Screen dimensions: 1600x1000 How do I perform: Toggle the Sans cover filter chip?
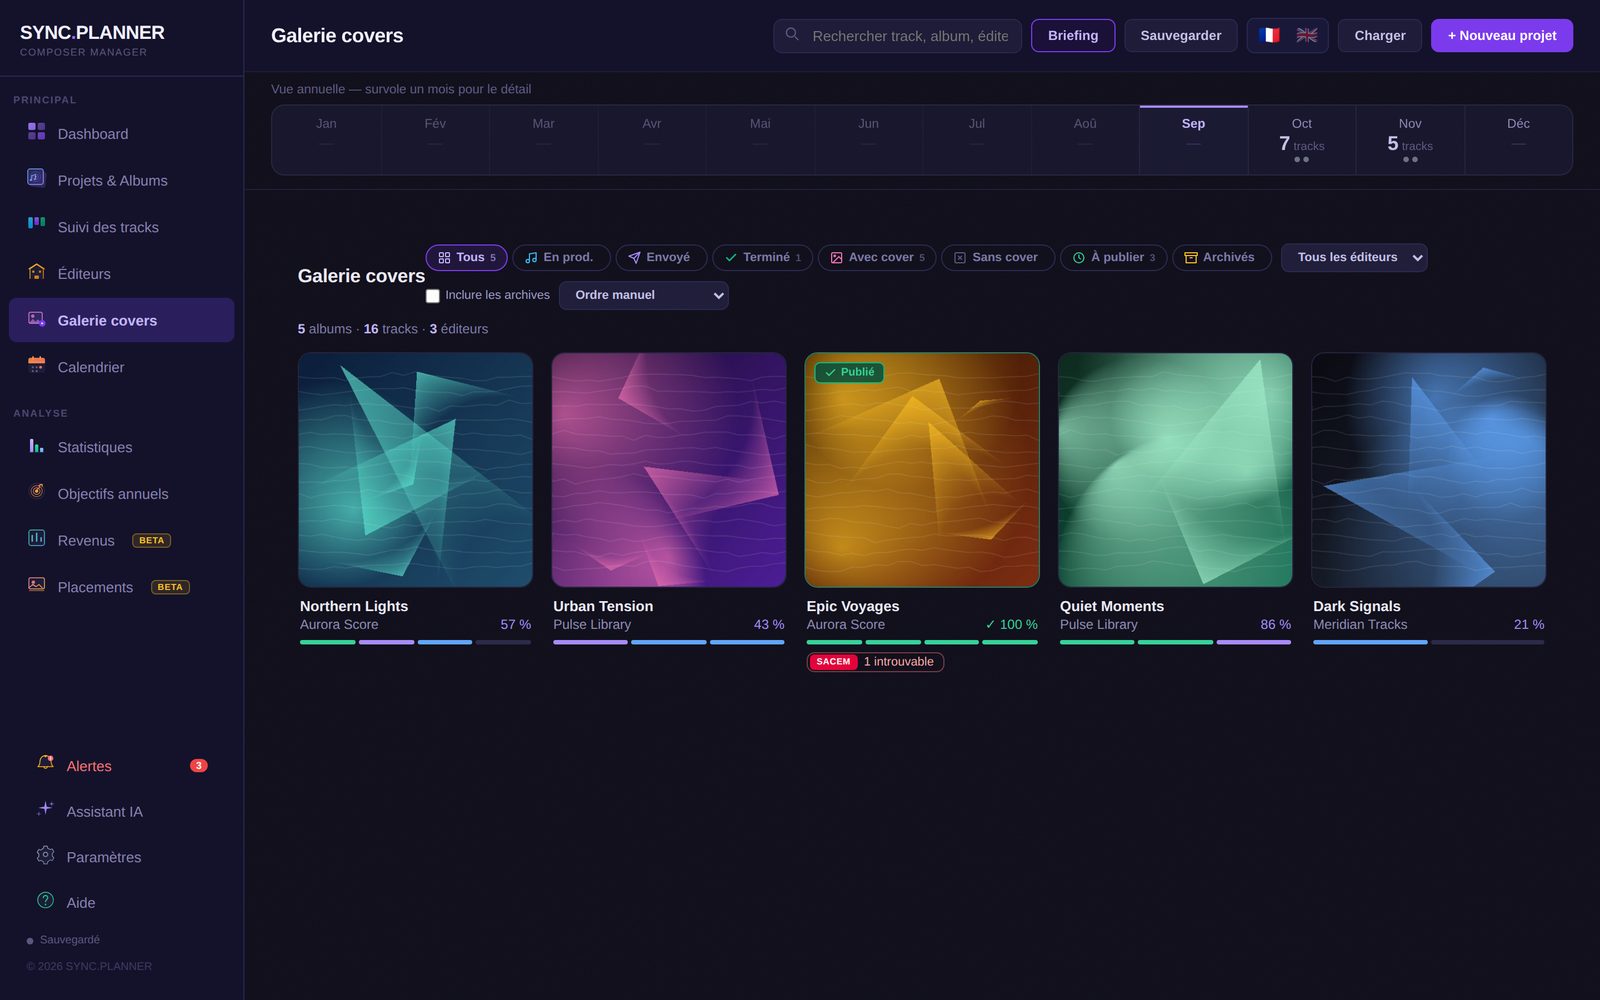pos(997,258)
